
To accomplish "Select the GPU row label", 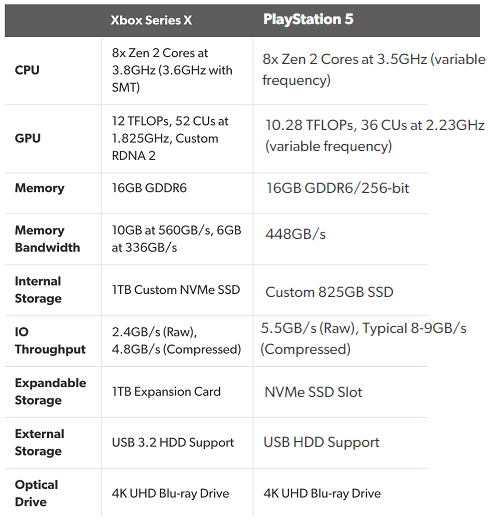I will [x=28, y=138].
